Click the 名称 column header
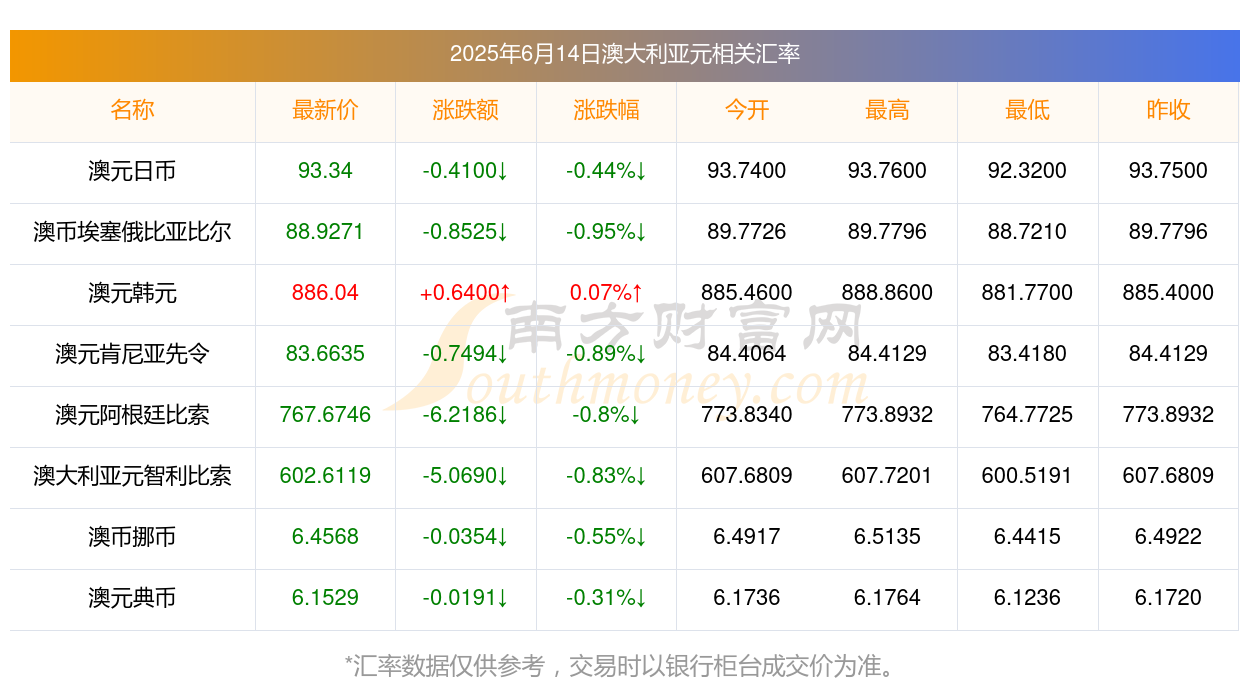 pos(132,110)
